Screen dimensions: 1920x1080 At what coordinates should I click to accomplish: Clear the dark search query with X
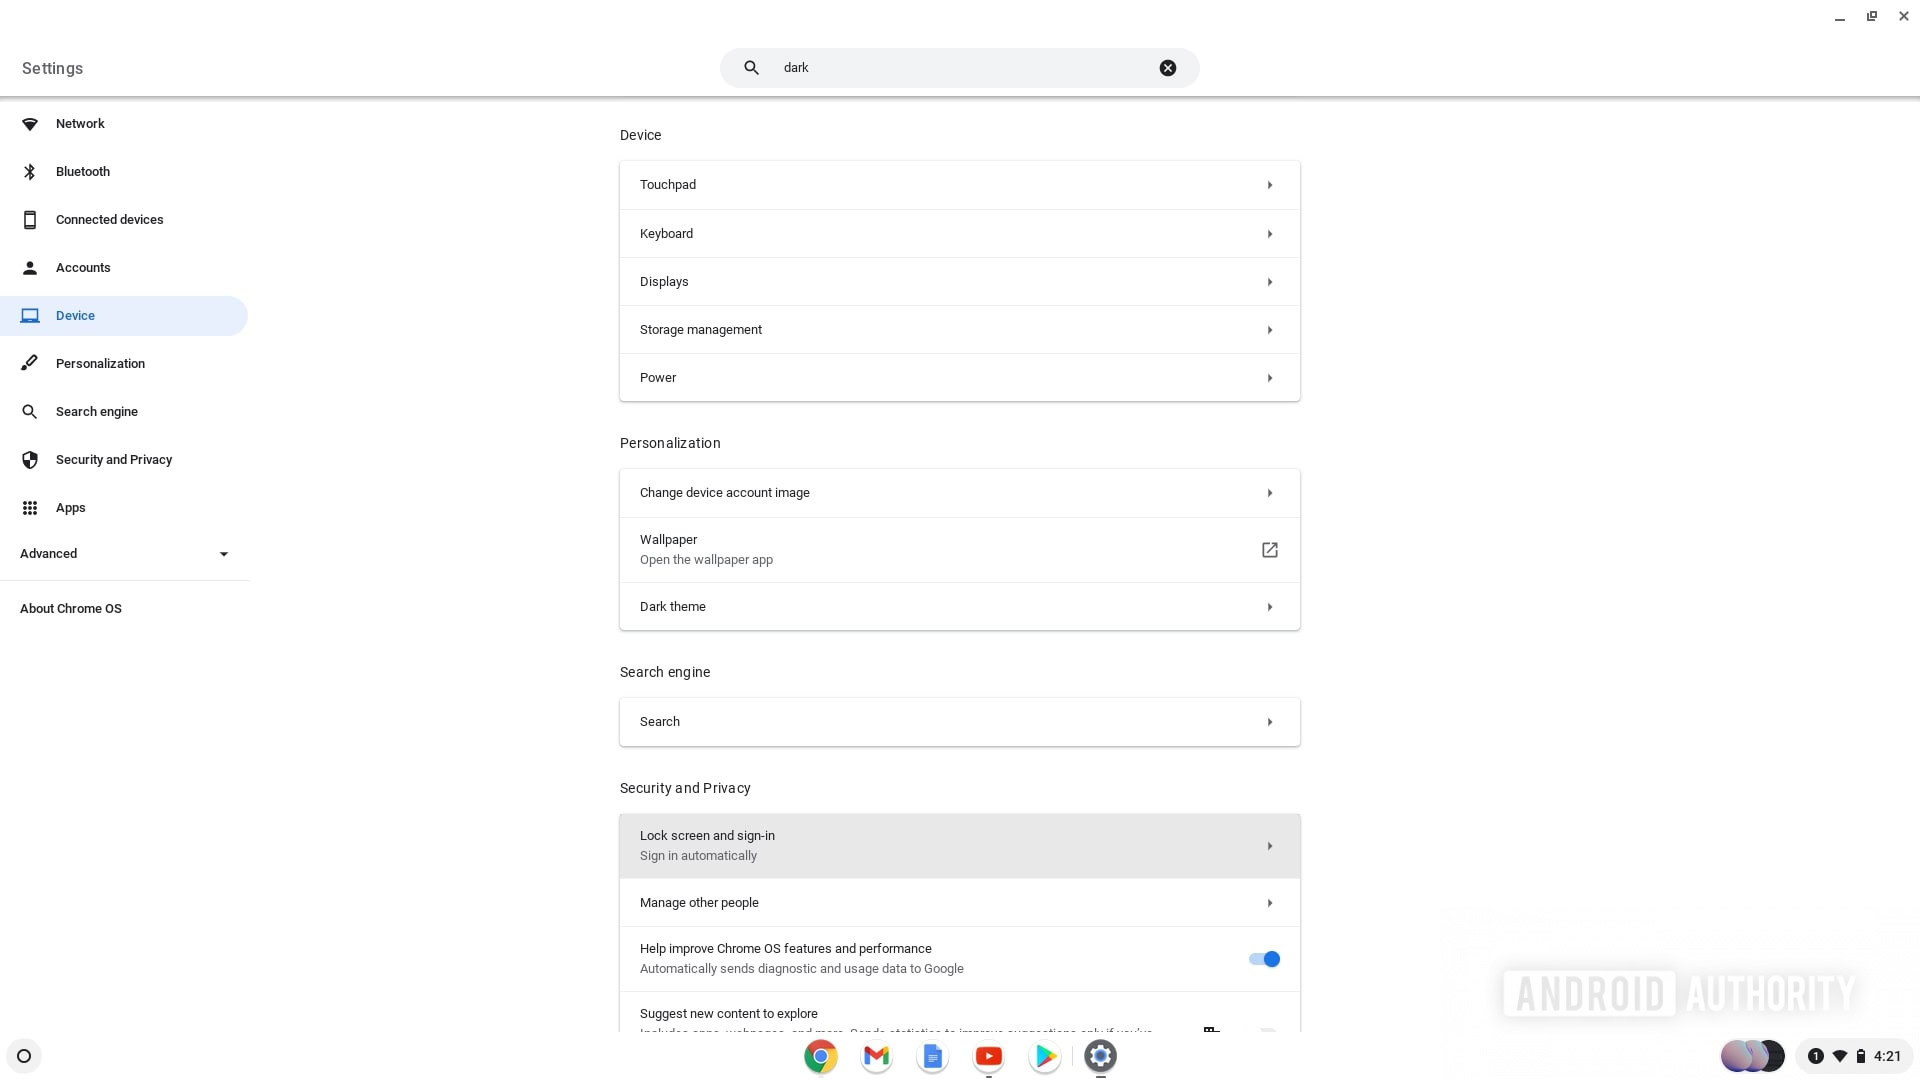[1166, 67]
